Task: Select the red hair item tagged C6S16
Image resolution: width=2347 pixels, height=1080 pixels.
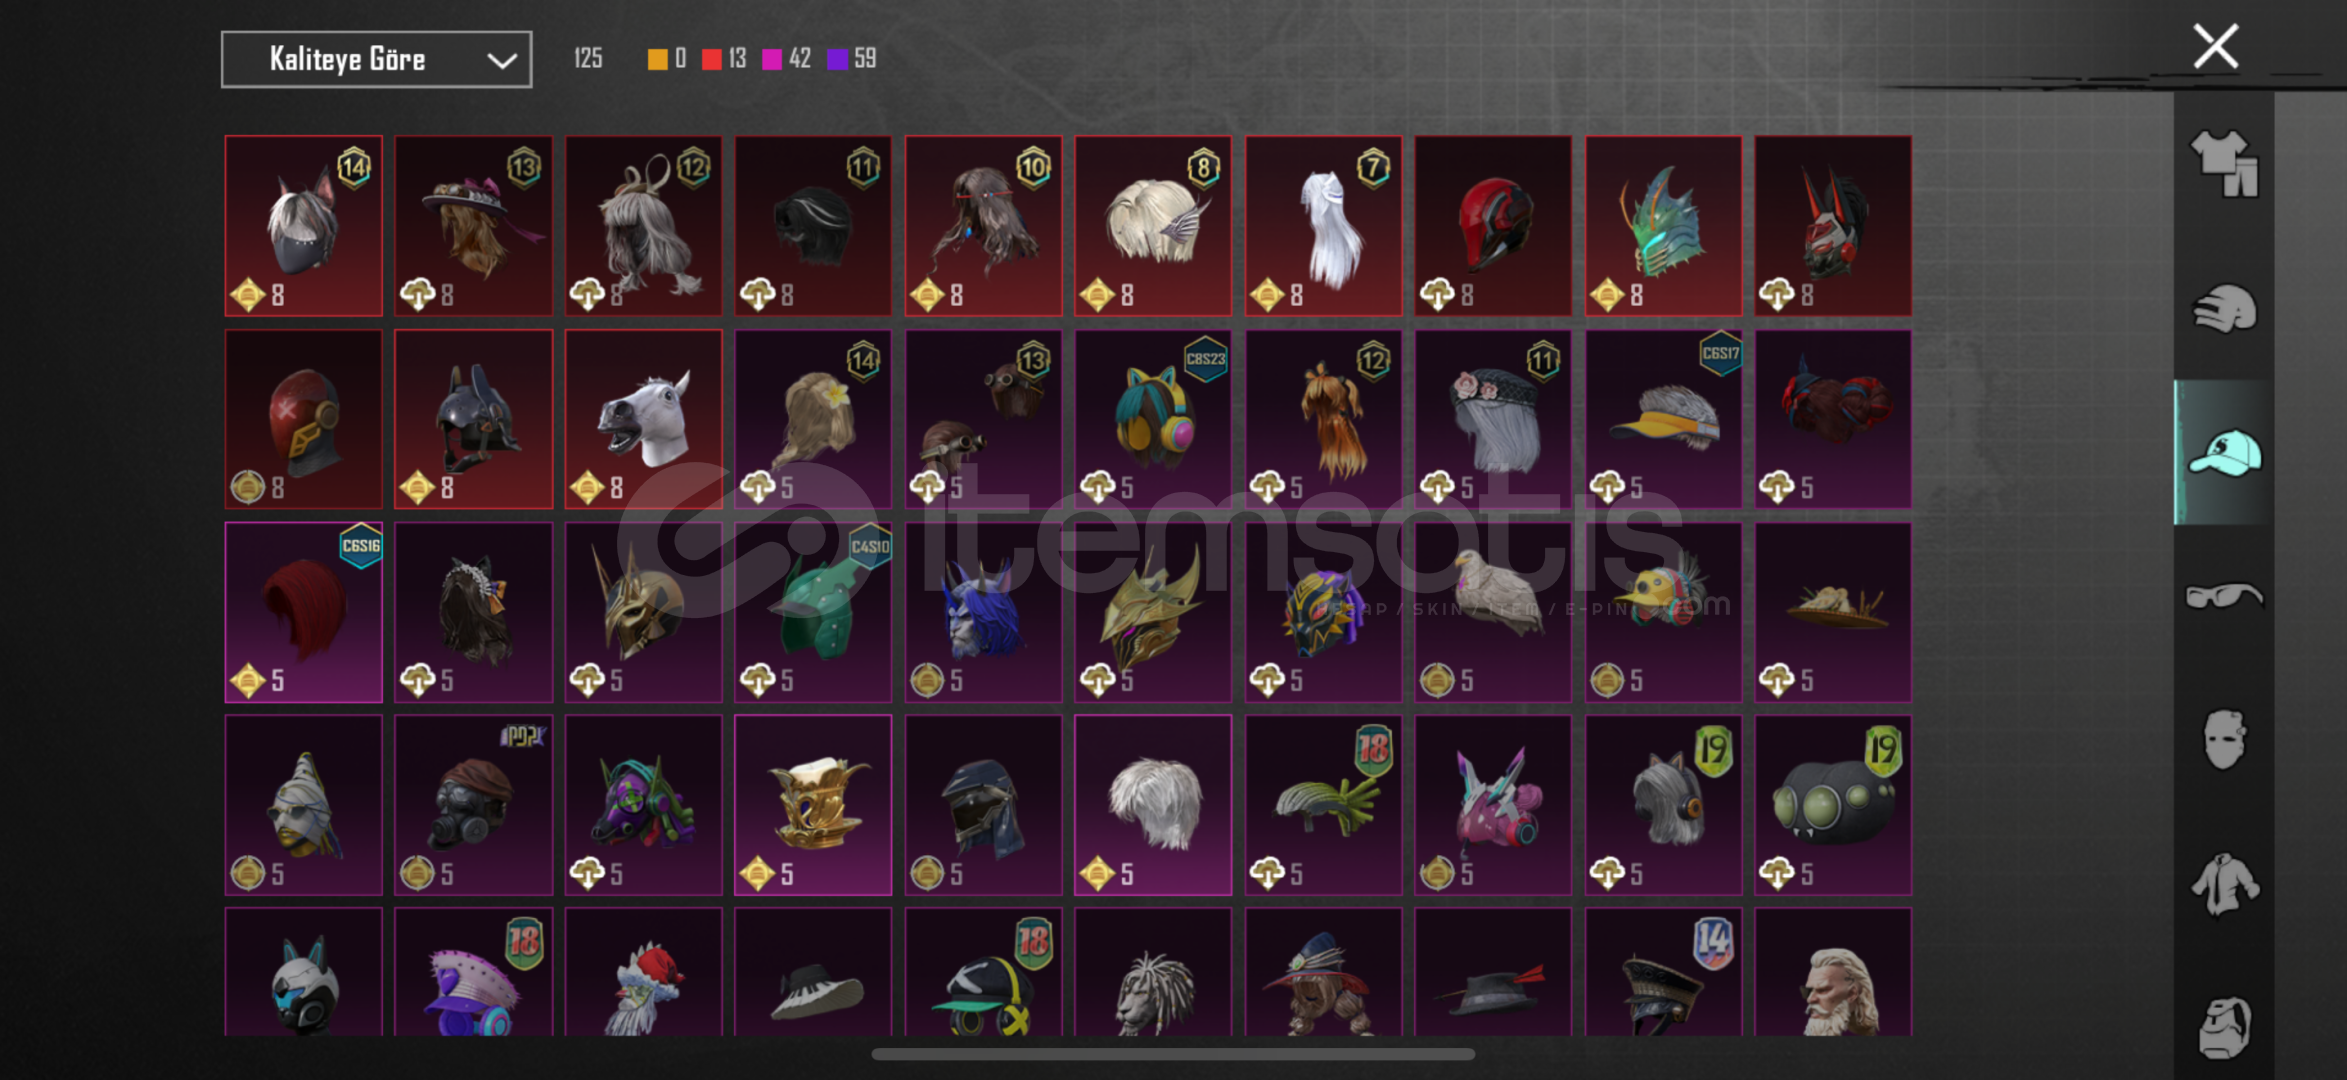Action: pos(303,612)
